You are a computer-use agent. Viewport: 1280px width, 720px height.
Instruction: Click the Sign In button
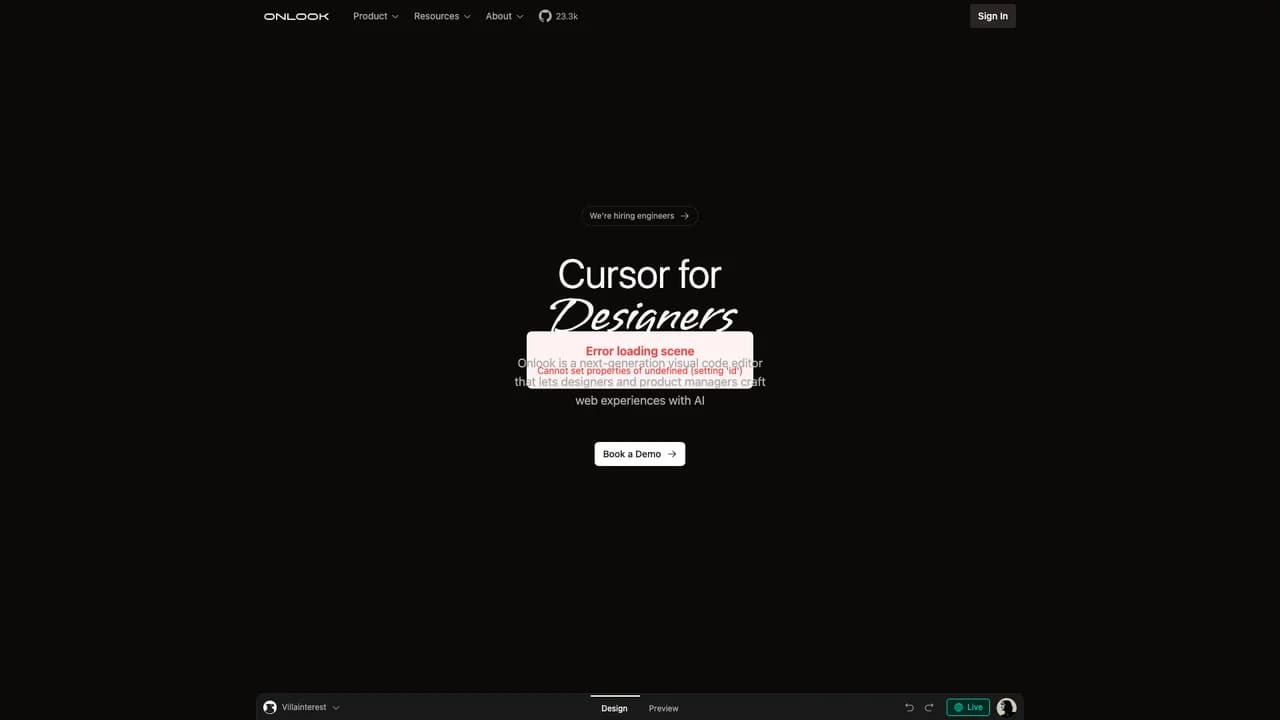[993, 16]
